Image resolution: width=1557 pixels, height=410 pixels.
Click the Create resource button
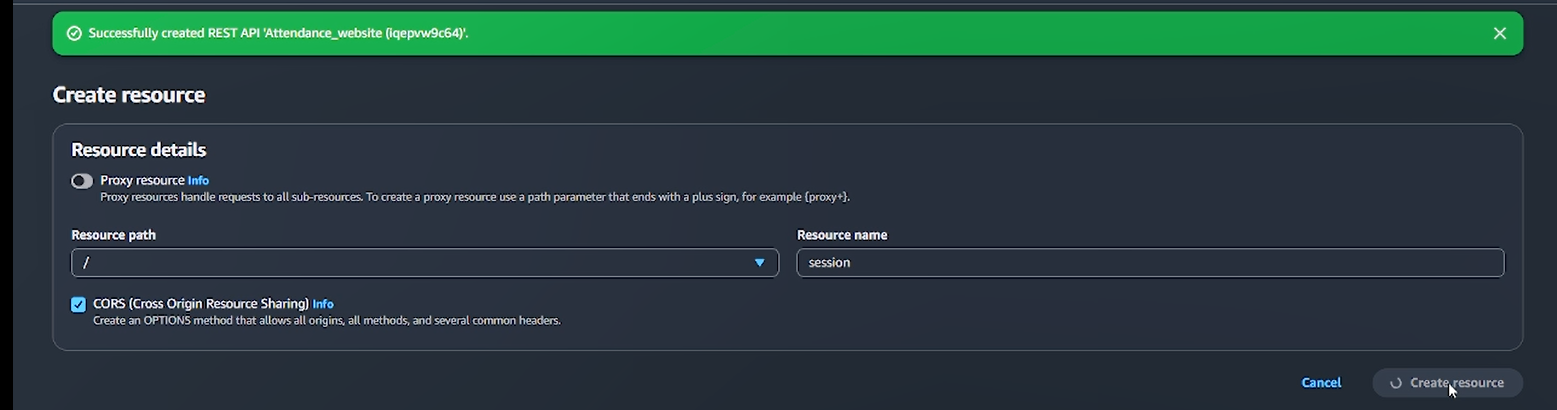point(1447,383)
